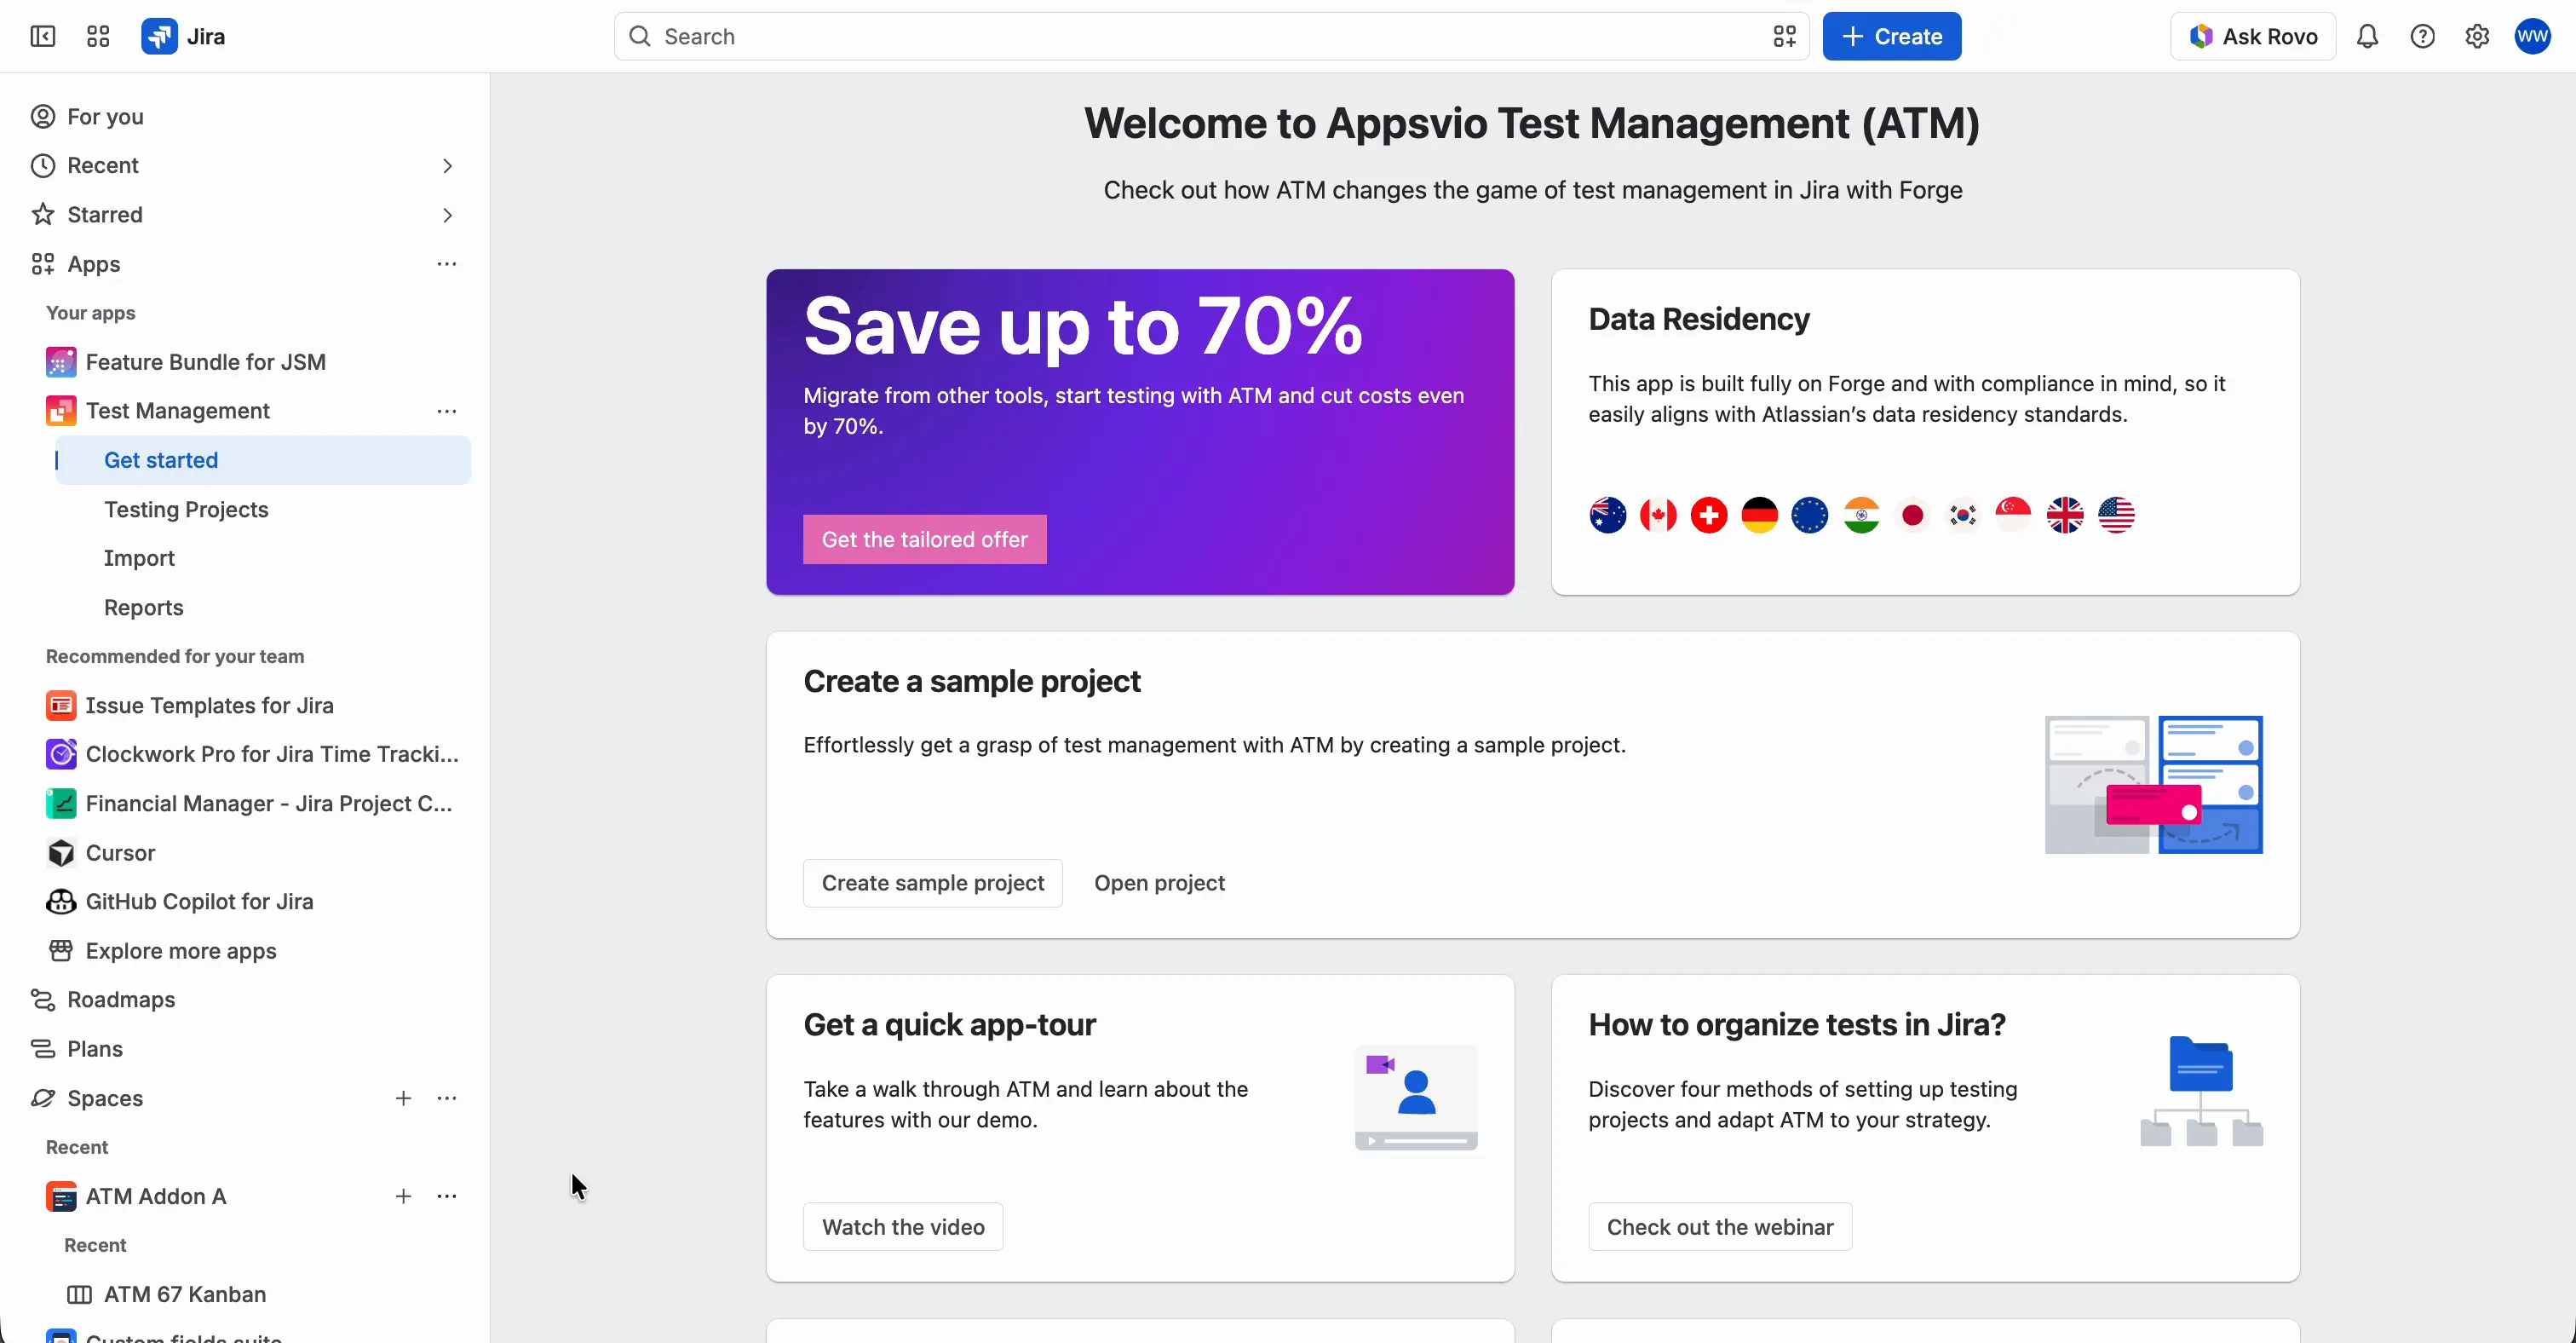The width and height of the screenshot is (2576, 1343).
Task: Click the Jira logo
Action: (184, 37)
